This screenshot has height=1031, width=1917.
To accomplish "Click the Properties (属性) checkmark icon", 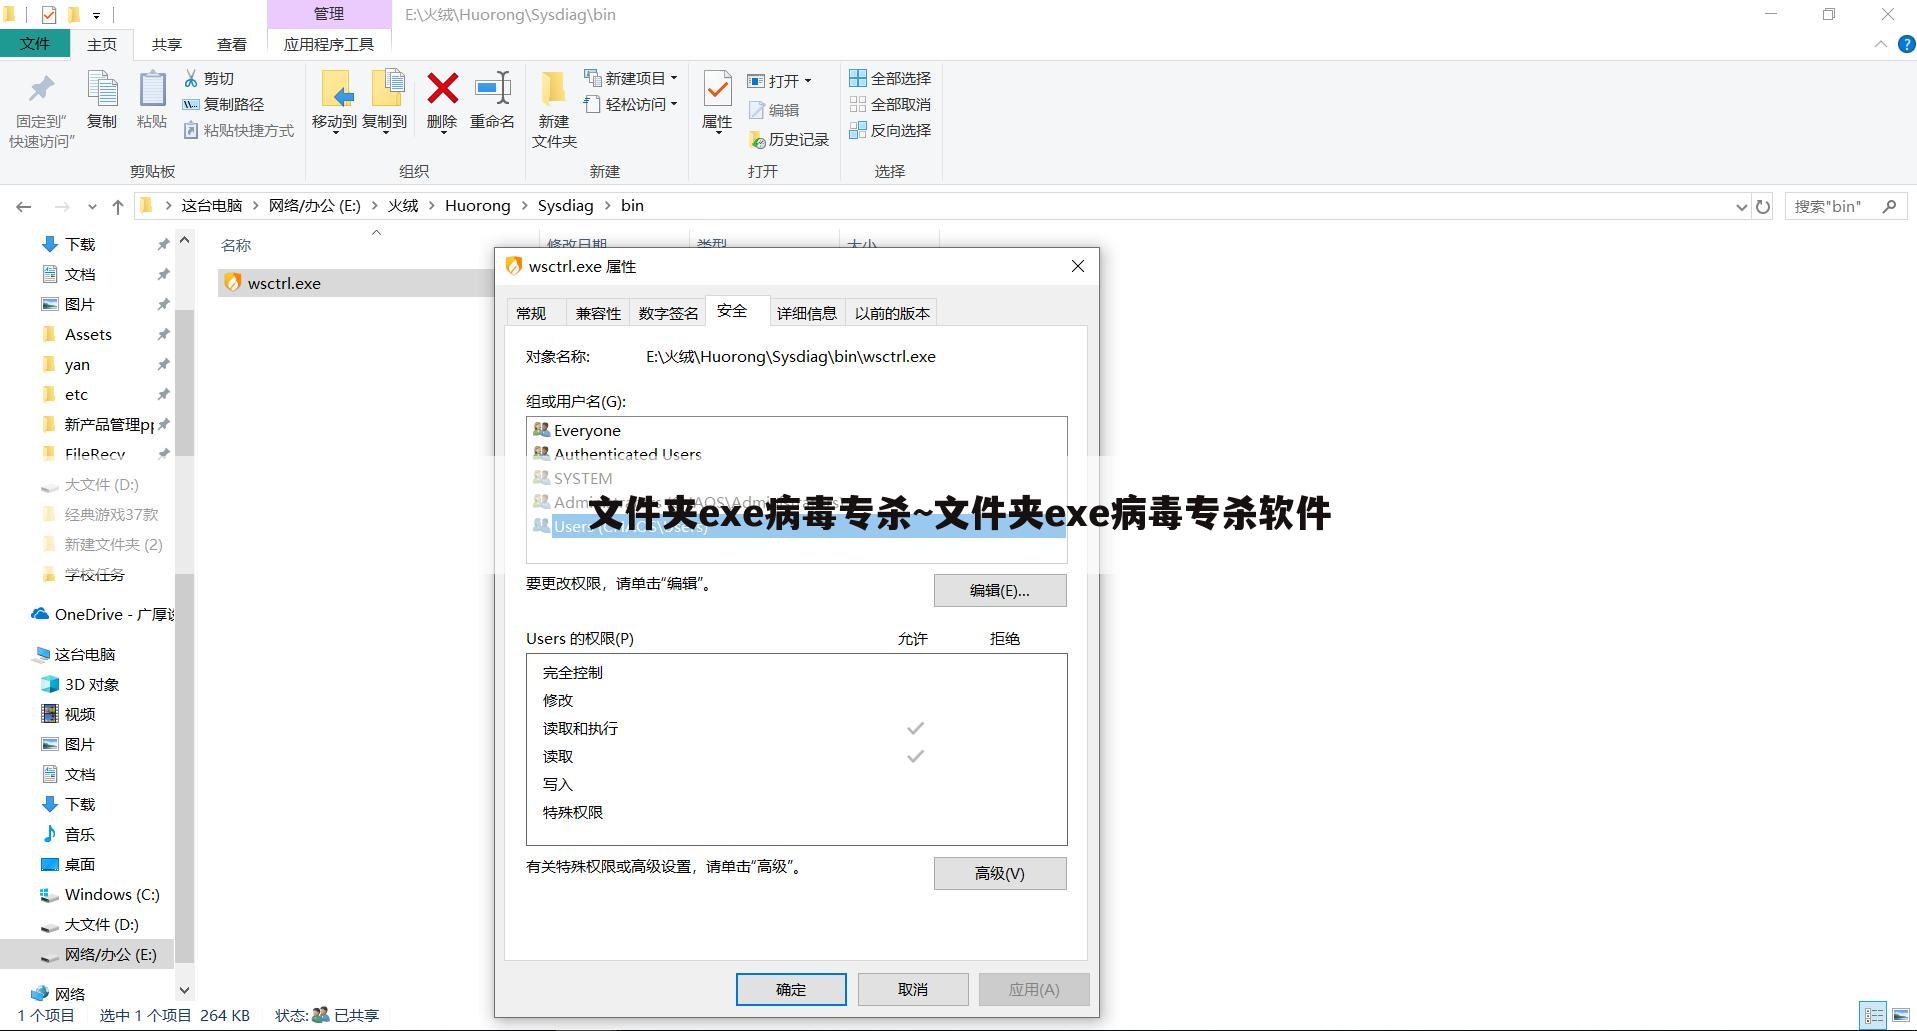I will [717, 89].
